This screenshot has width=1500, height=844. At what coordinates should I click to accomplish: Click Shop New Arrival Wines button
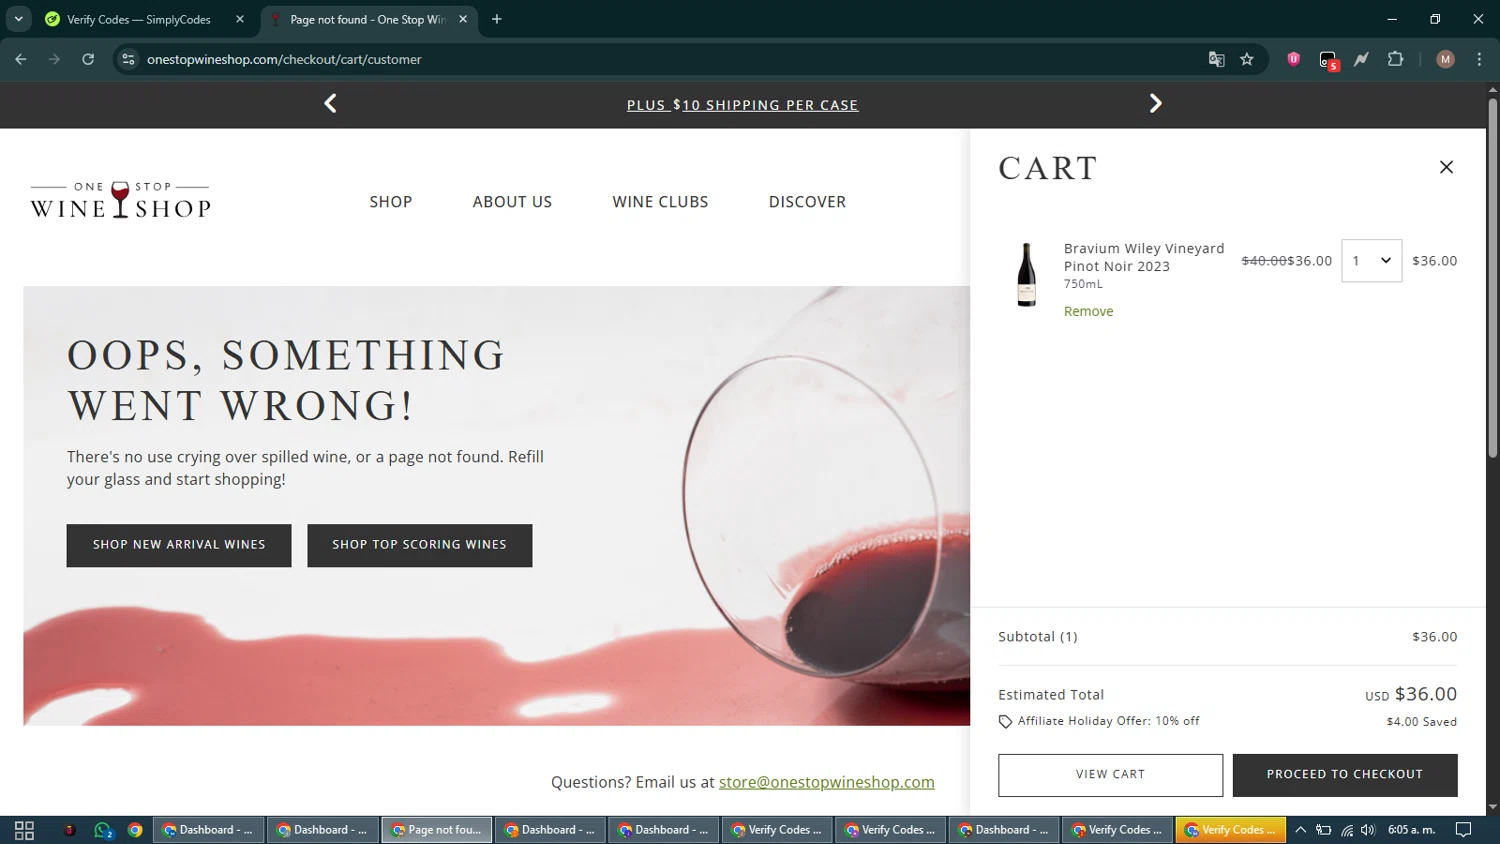[179, 545]
